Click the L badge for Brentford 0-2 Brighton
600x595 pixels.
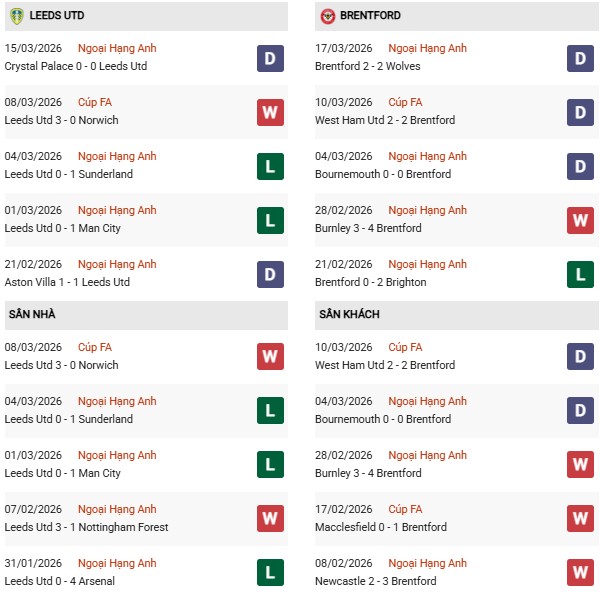[x=581, y=274]
